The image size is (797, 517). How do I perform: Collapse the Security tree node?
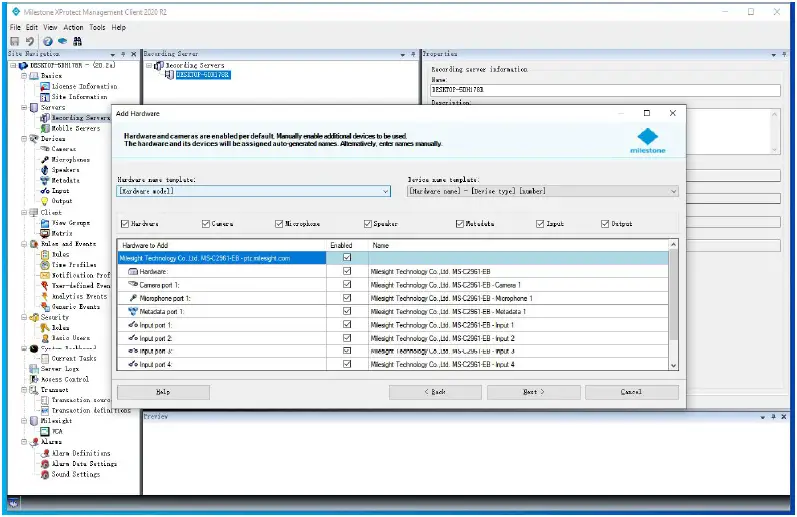point(24,317)
